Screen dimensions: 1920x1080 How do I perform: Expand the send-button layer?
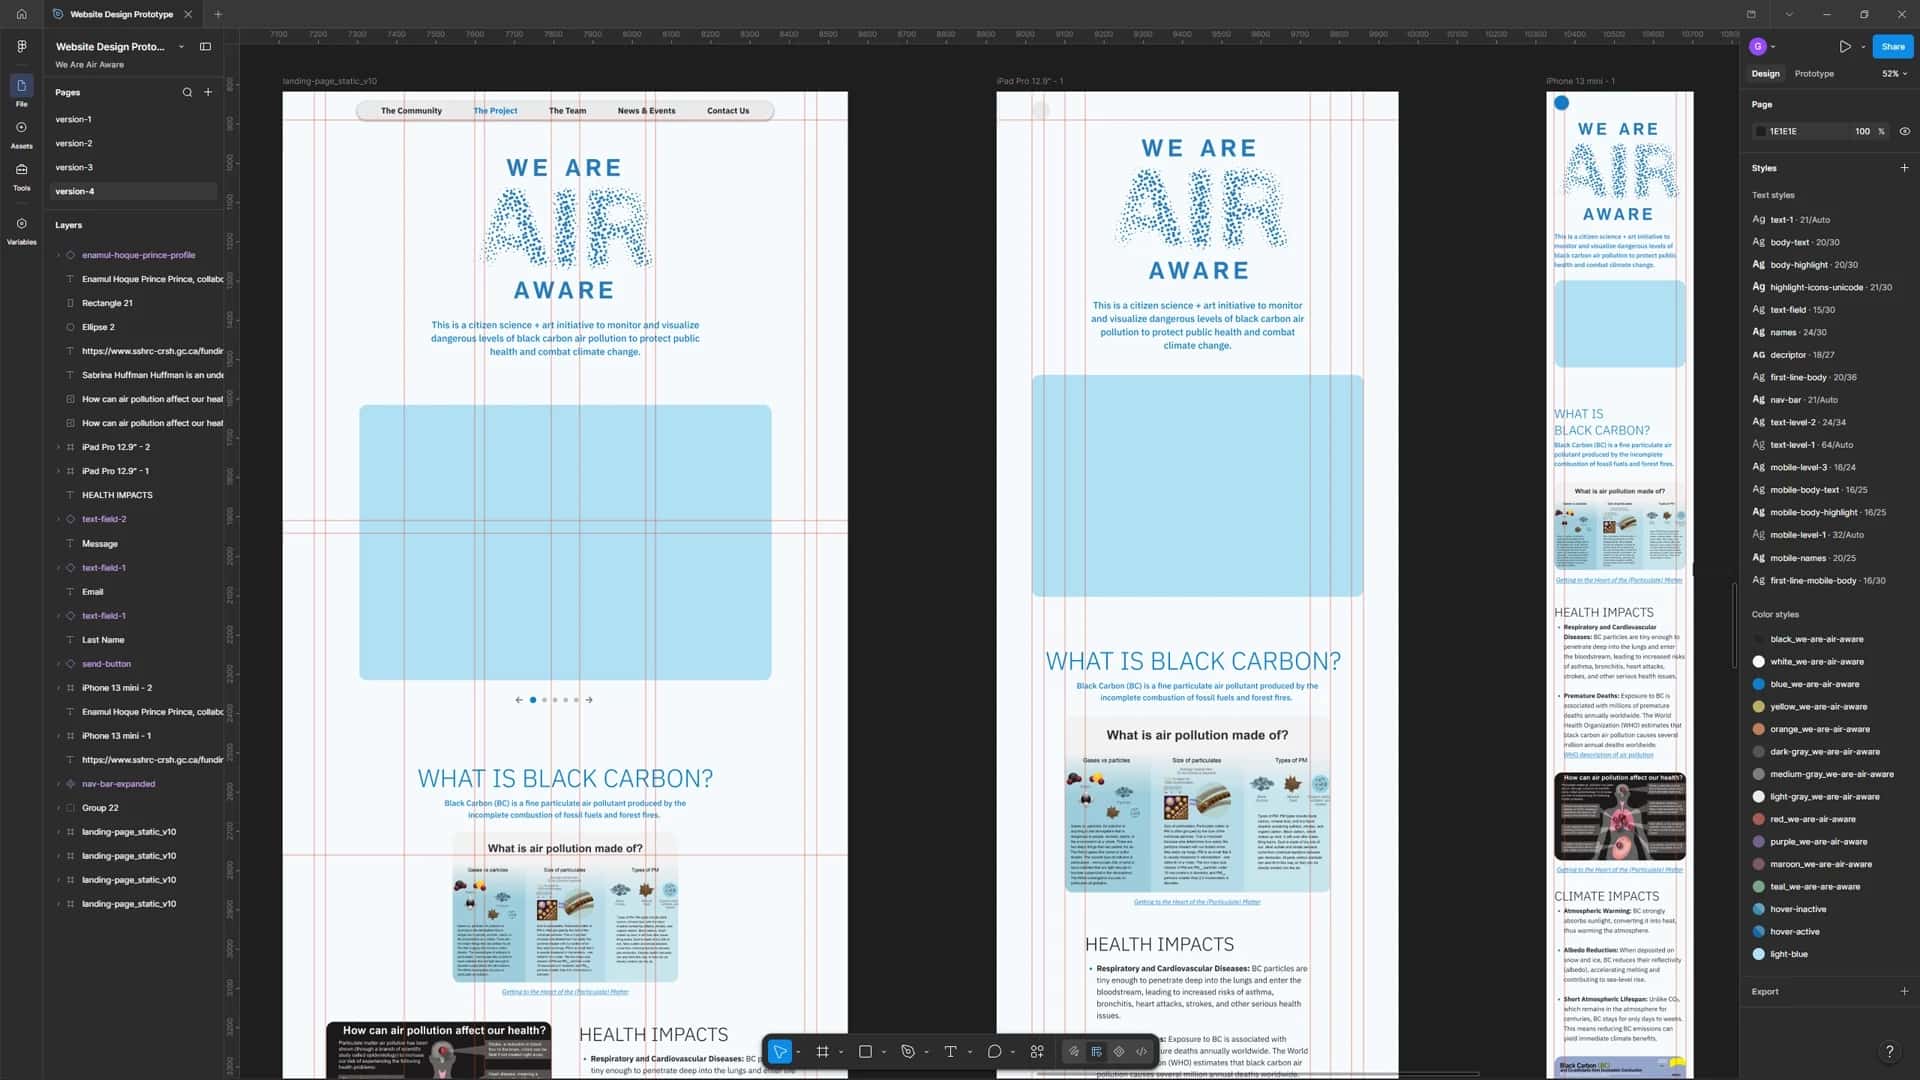[x=58, y=664]
